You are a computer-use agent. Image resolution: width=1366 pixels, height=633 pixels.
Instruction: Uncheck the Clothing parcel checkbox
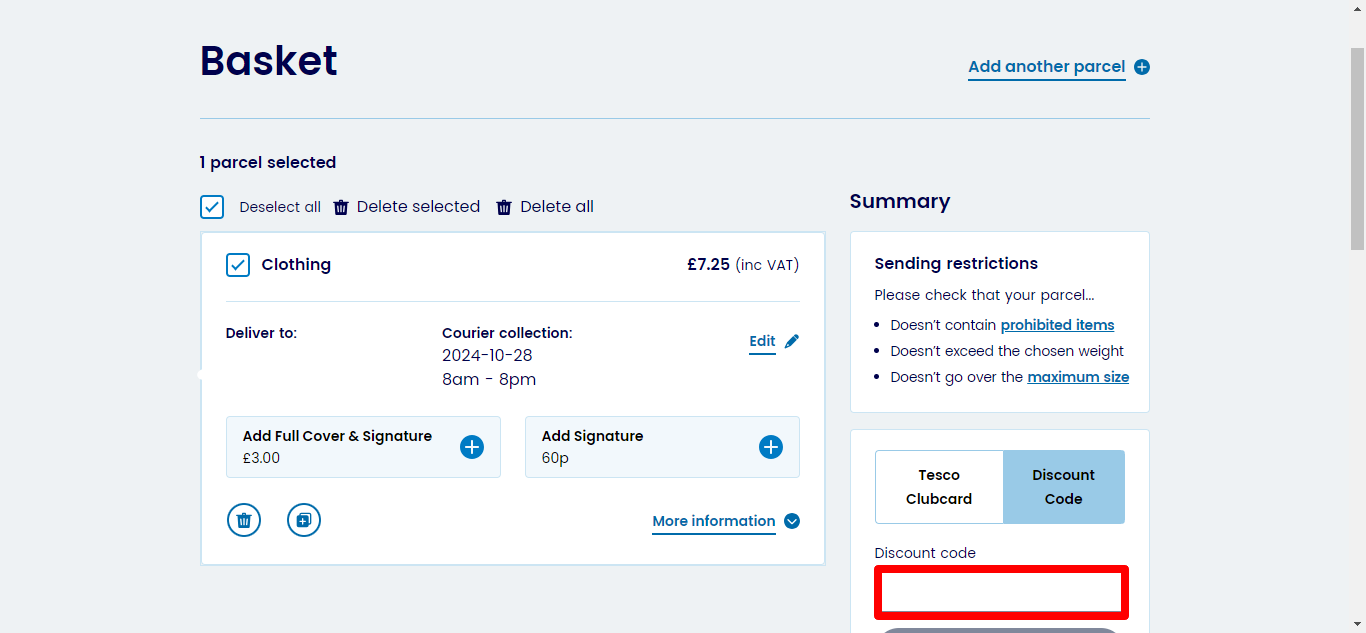[x=238, y=265]
